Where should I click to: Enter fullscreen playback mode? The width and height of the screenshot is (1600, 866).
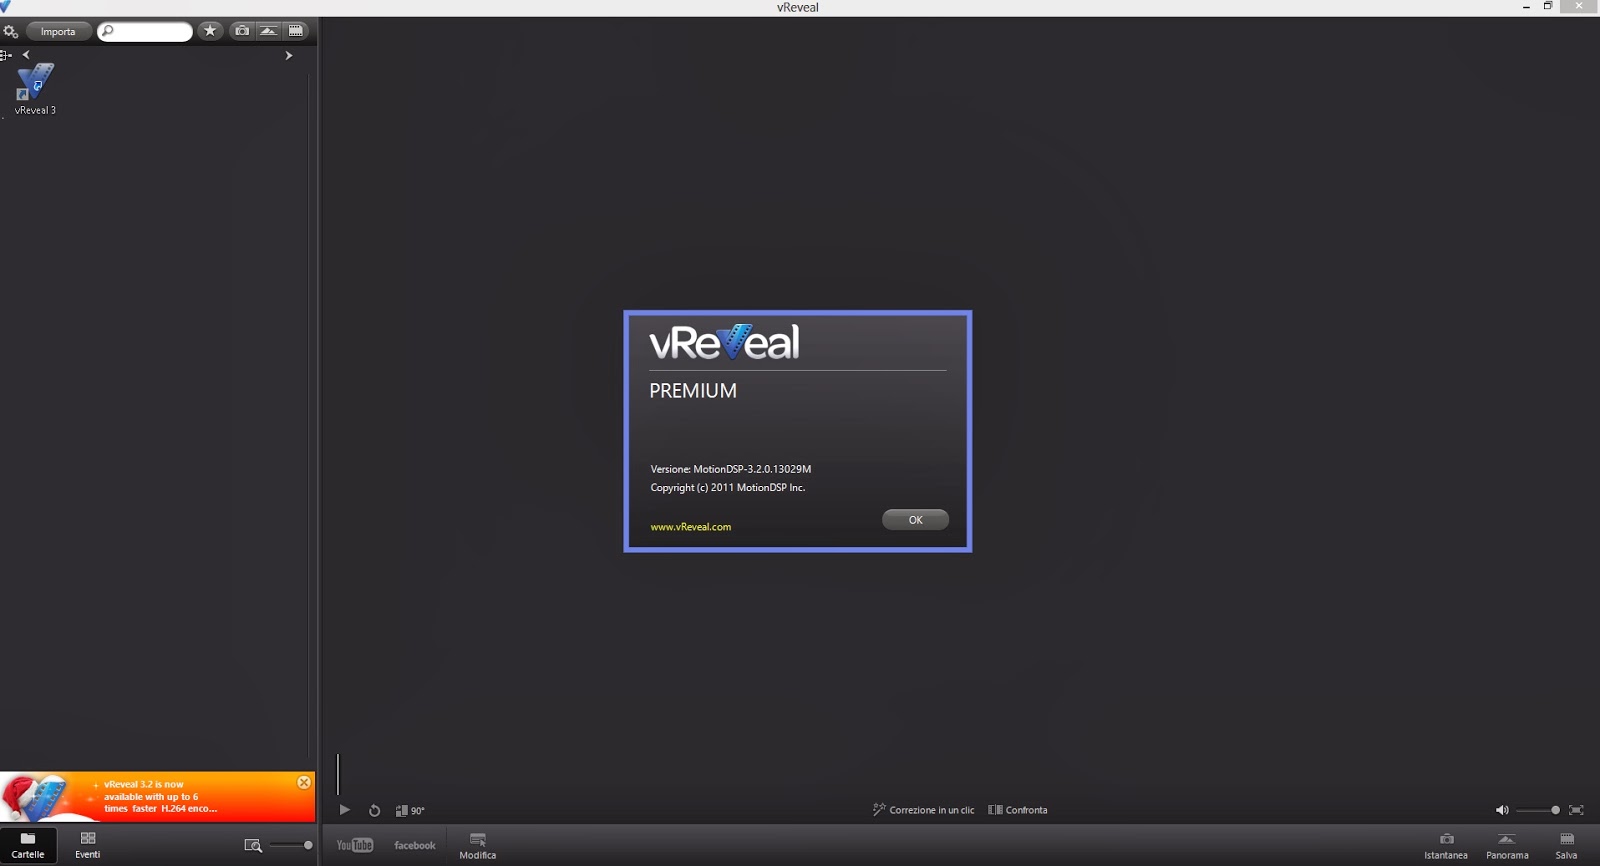[1576, 810]
